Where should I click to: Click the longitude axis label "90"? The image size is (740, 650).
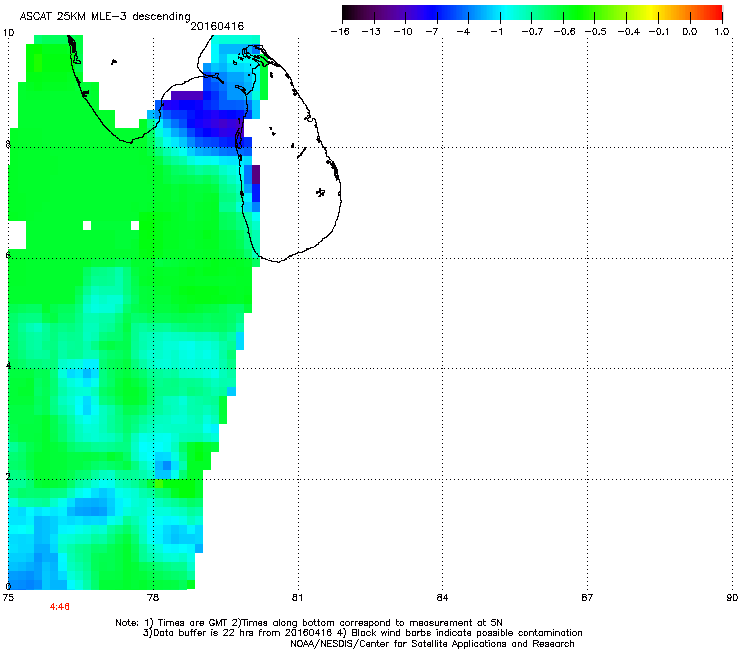[x=732, y=598]
